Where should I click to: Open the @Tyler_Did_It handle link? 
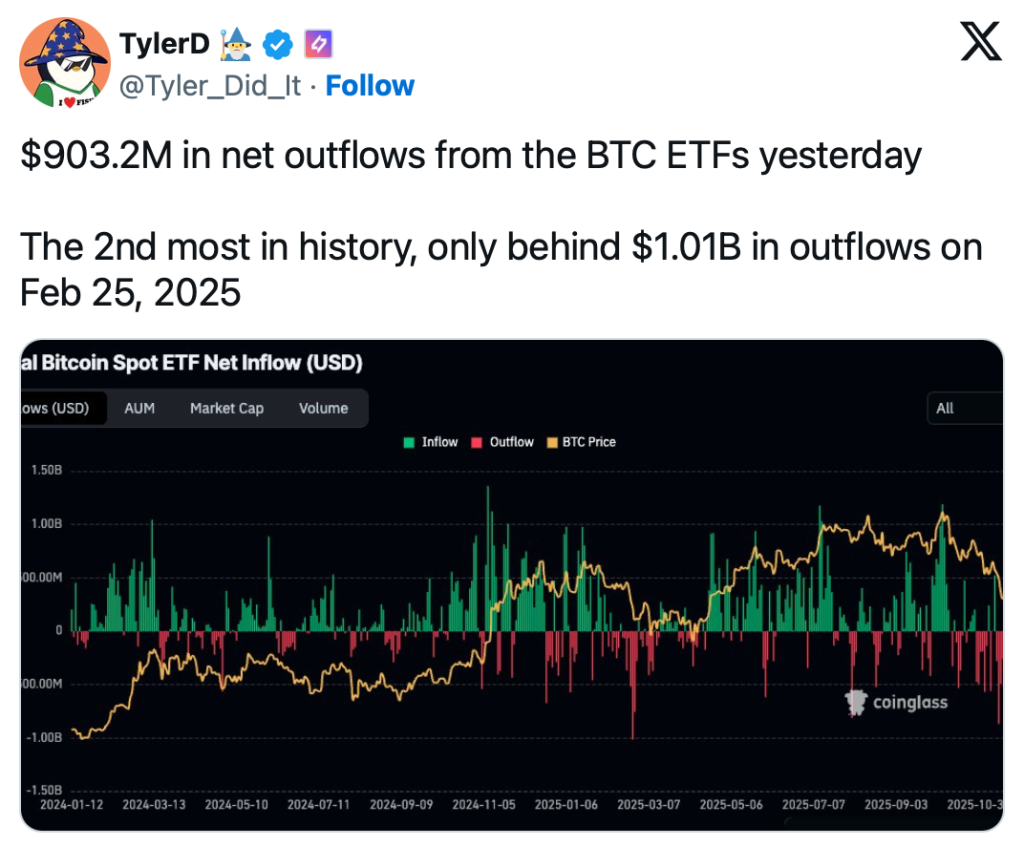(x=210, y=86)
